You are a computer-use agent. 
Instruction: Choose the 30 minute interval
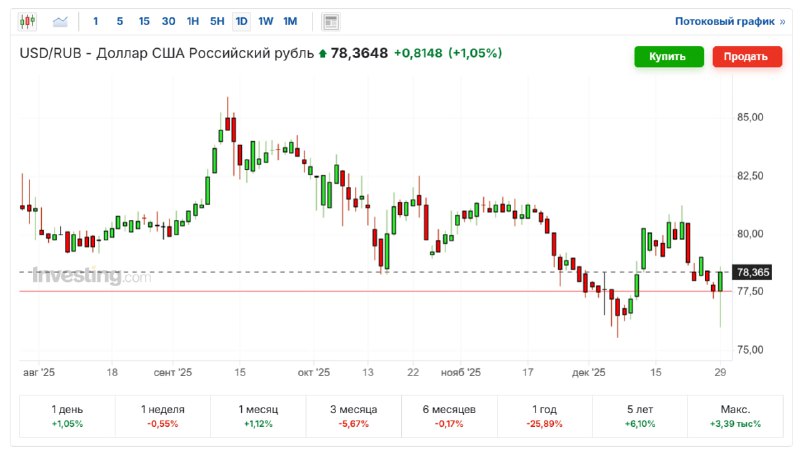pyautogui.click(x=168, y=21)
